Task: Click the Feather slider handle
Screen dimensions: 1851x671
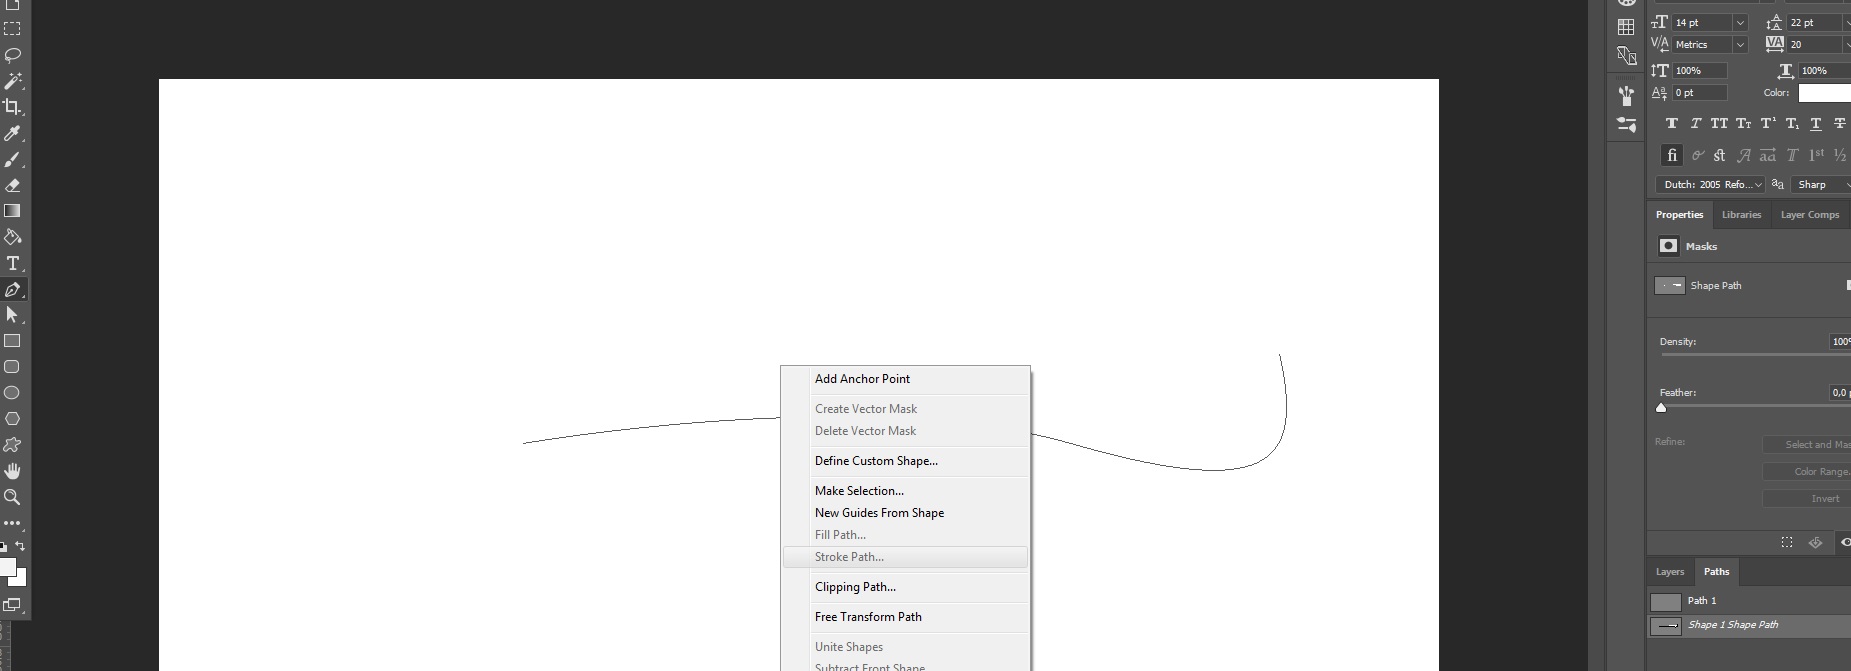Action: click(1661, 407)
